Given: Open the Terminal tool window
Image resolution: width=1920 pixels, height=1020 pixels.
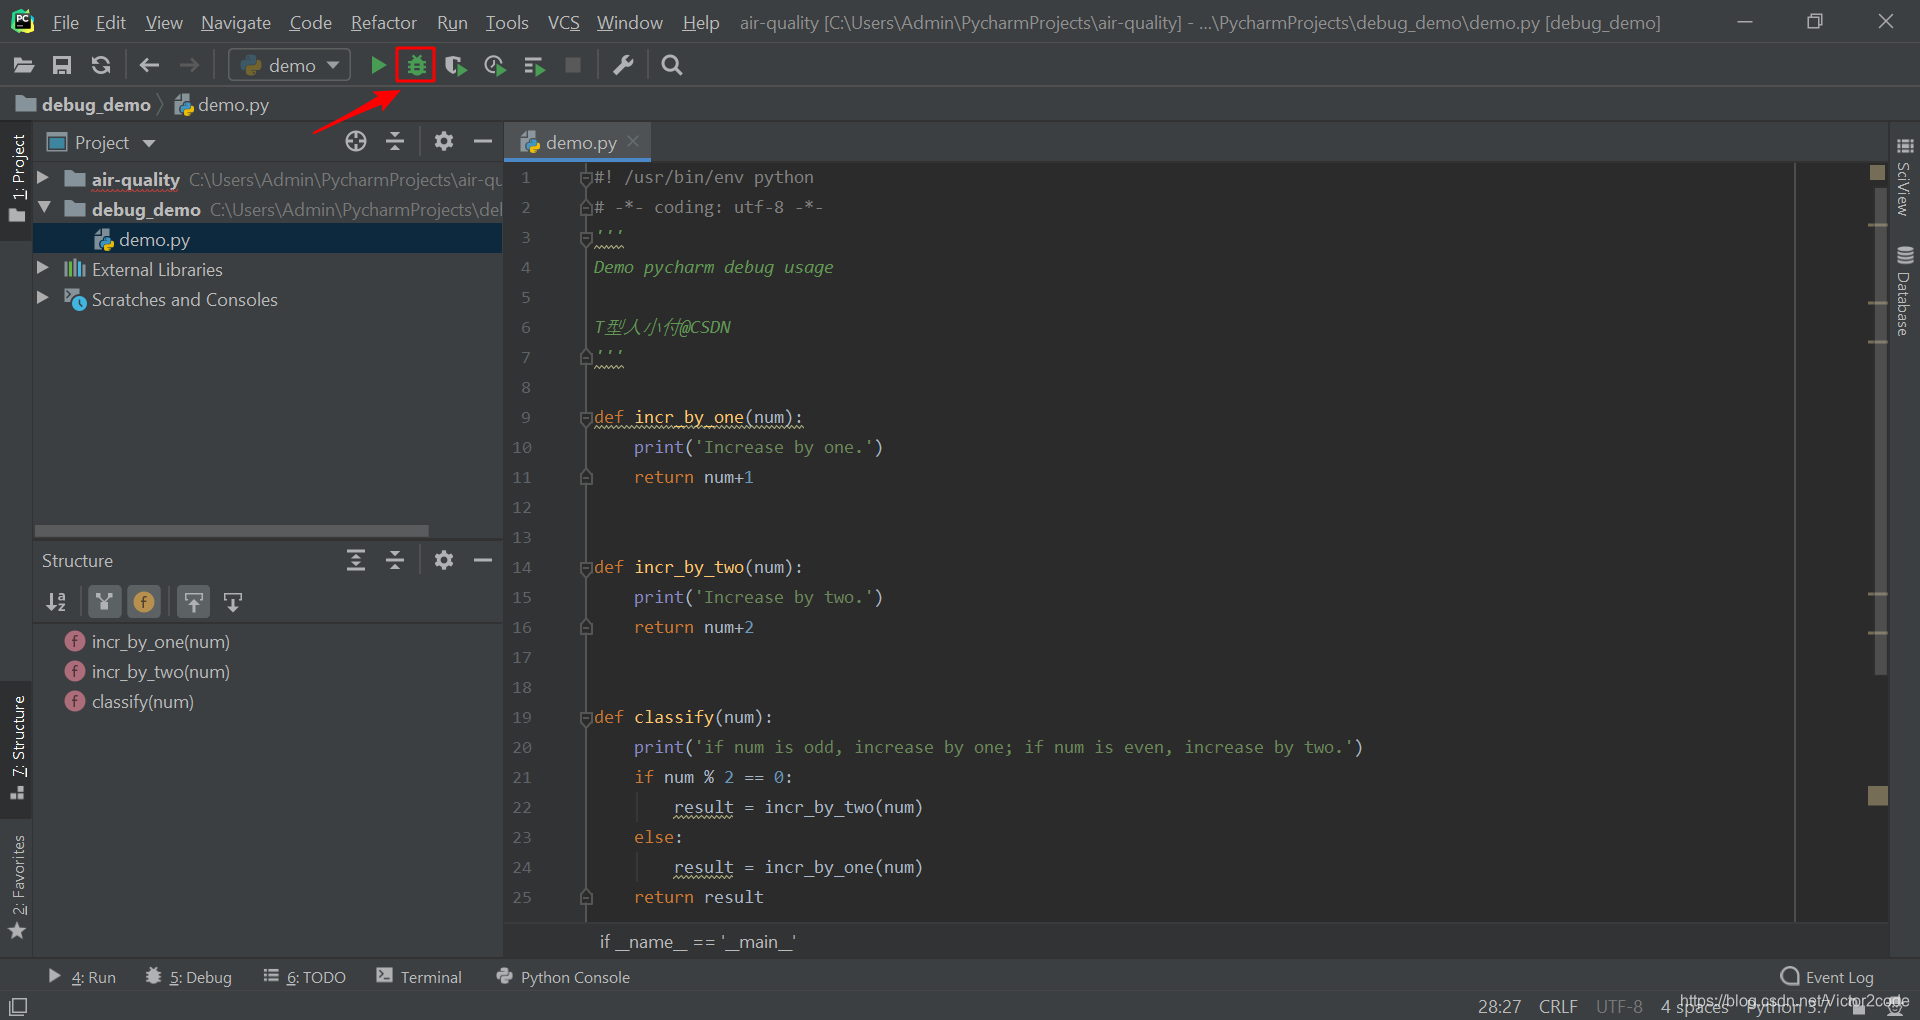Looking at the screenshot, I should click(419, 977).
